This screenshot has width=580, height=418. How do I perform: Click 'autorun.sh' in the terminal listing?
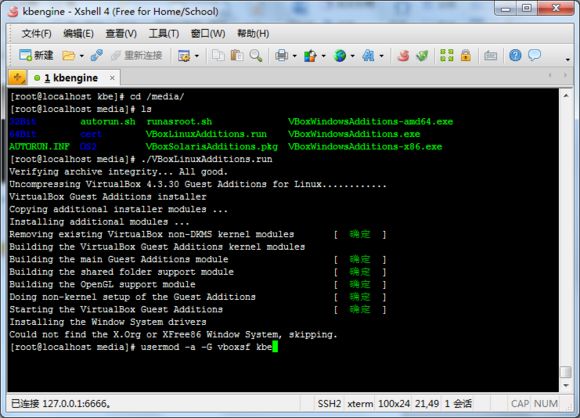click(108, 121)
